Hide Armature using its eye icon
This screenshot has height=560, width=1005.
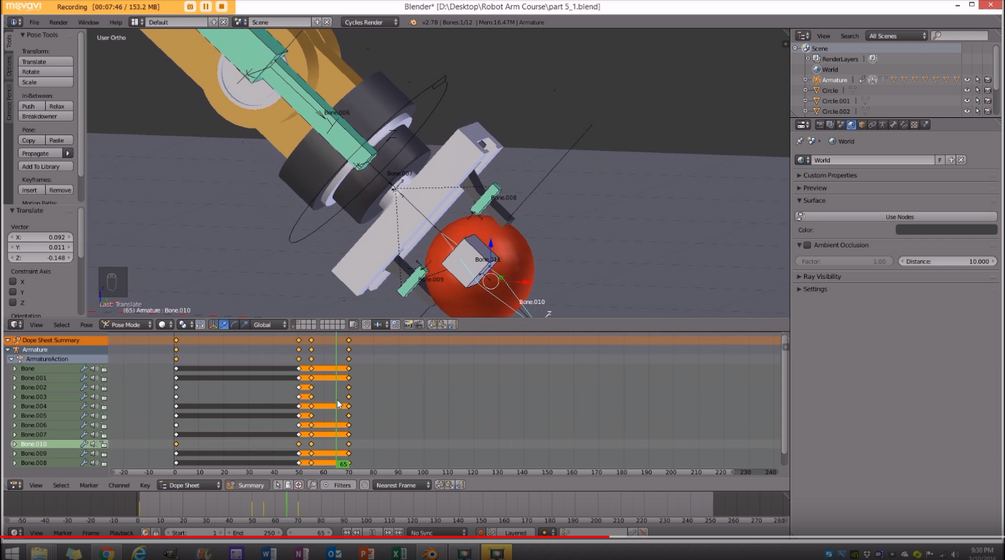click(x=967, y=80)
